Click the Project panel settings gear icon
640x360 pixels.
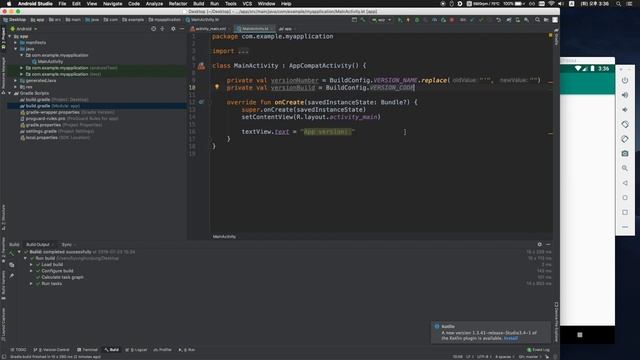[173, 29]
